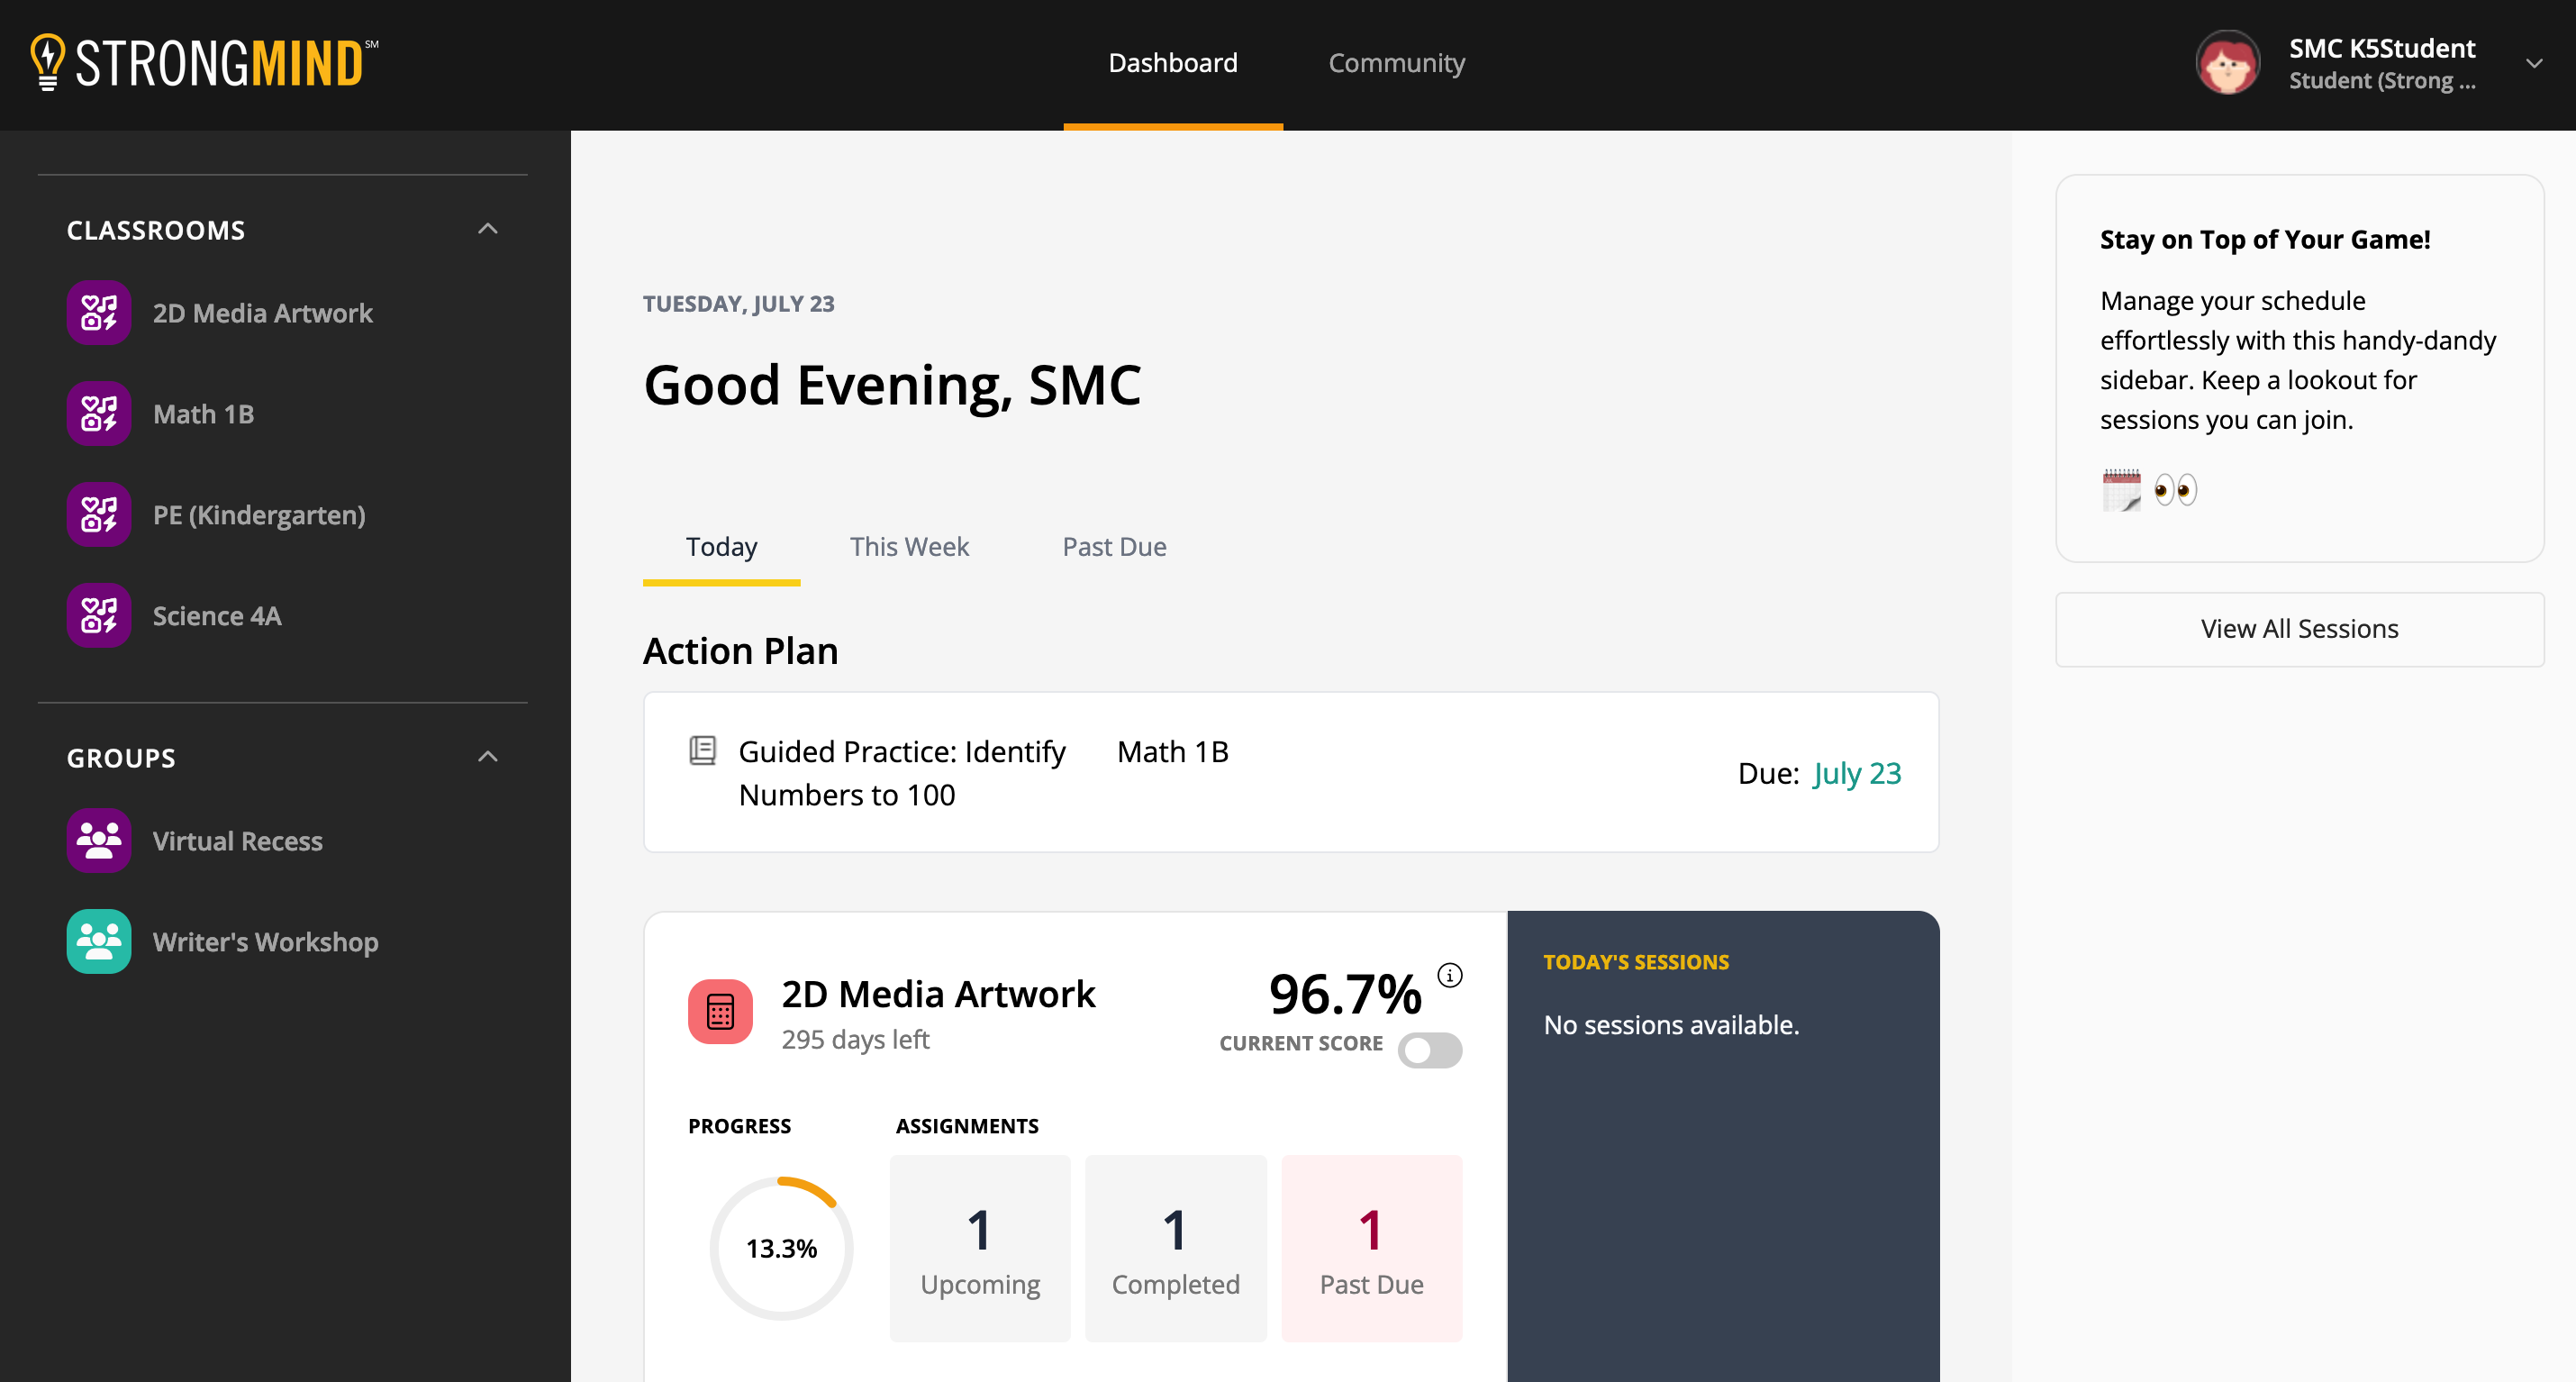The width and height of the screenshot is (2576, 1382).
Task: Open the 2D Media Artwork classroom icon
Action: click(99, 313)
